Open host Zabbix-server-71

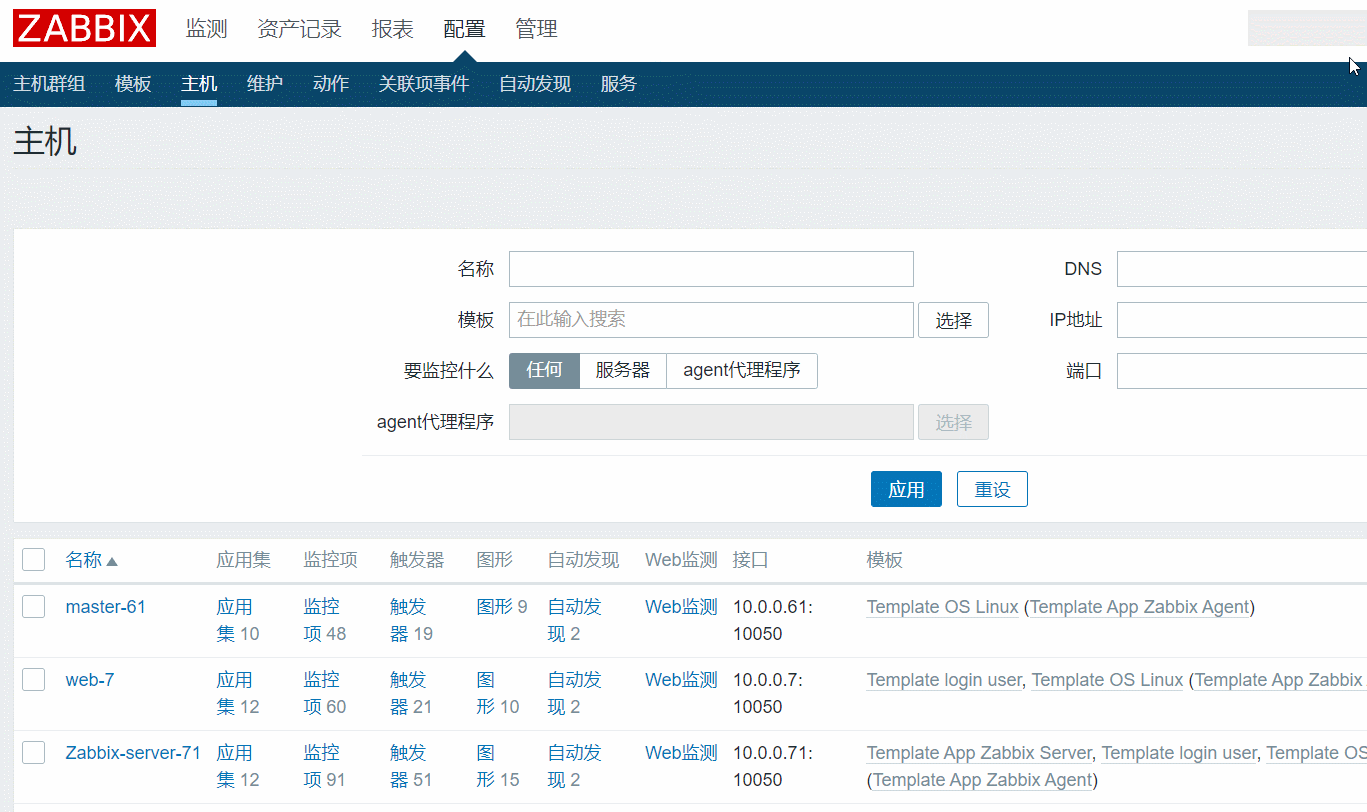133,753
